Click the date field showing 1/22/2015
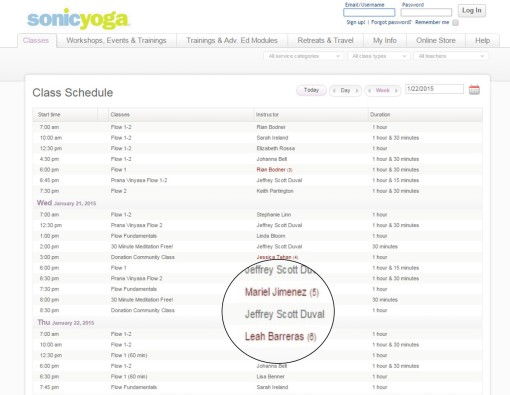This screenshot has height=395, width=510. (x=434, y=89)
